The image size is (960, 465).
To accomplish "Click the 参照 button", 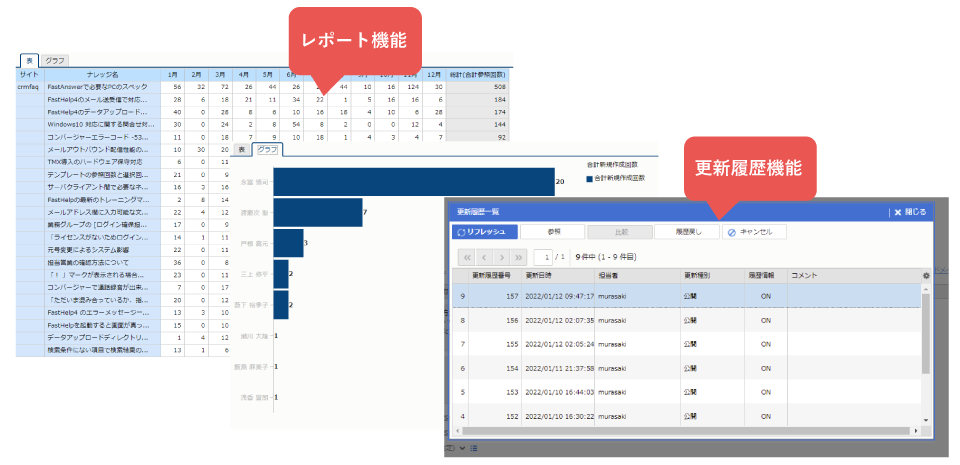I will pyautogui.click(x=552, y=232).
